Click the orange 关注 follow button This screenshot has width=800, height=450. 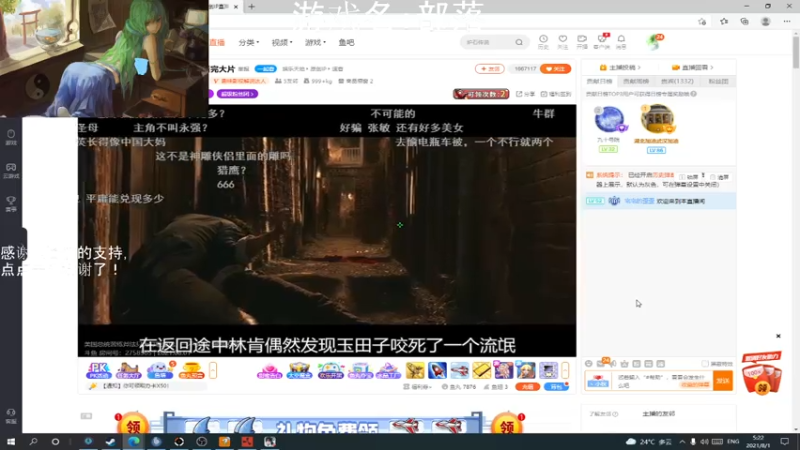pyautogui.click(x=555, y=69)
